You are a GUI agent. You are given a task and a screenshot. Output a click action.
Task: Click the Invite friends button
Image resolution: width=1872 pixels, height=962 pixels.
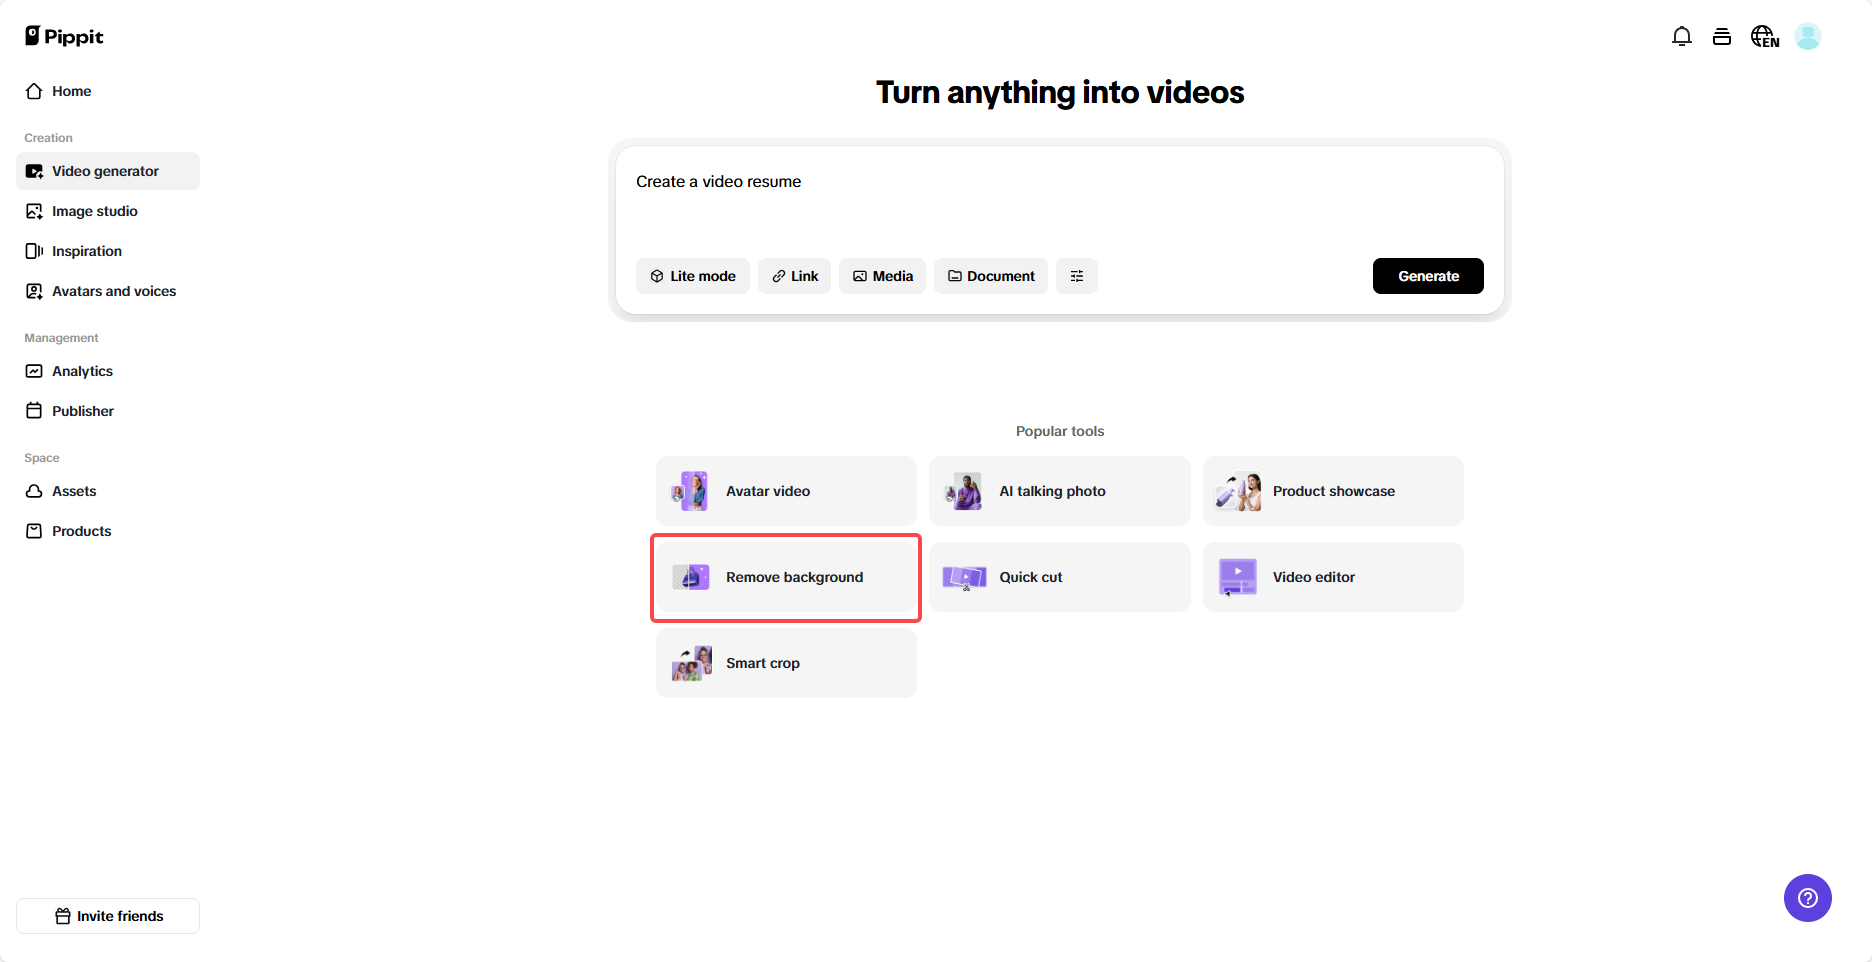(x=108, y=916)
